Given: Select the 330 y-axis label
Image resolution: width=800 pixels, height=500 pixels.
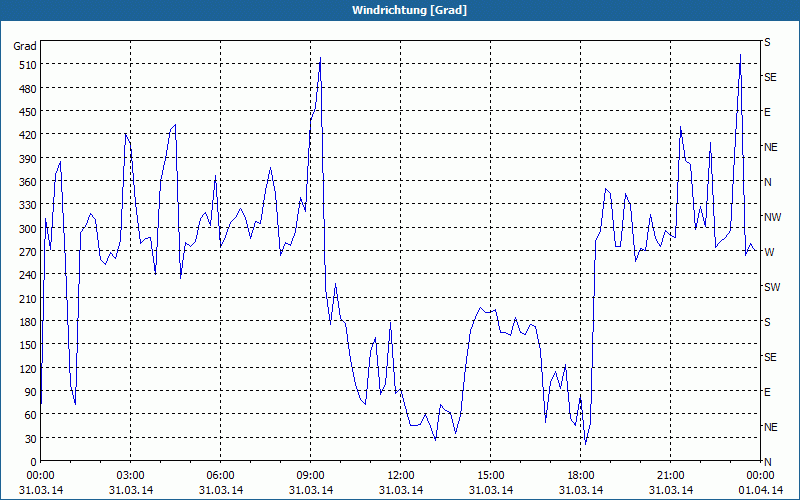Looking at the screenshot, I should pos(28,205).
